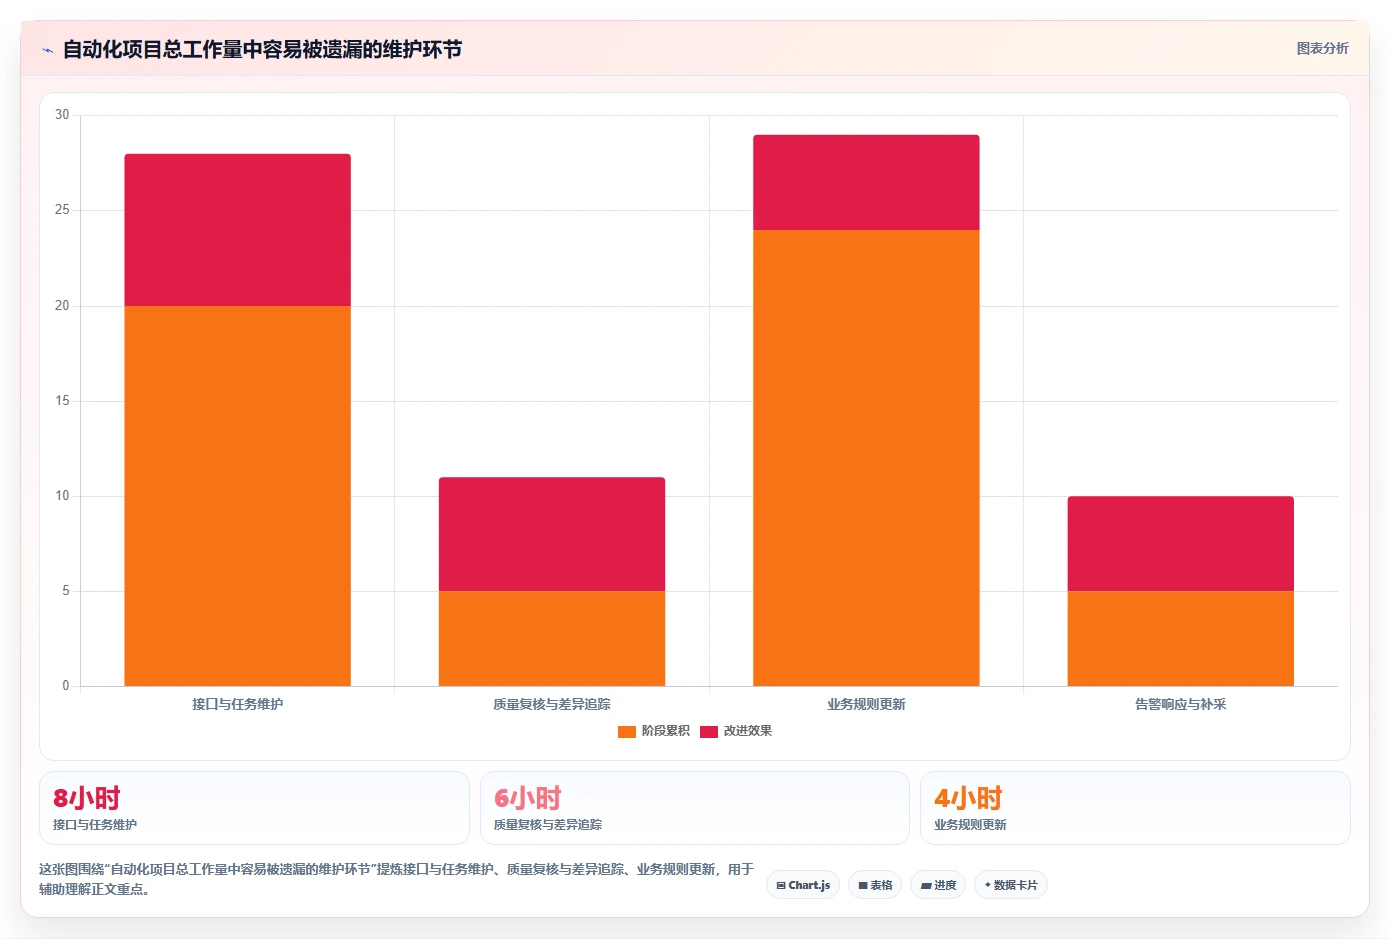Click red segment of 业务规则更新 bar
The width and height of the screenshot is (1390, 939).
866,183
